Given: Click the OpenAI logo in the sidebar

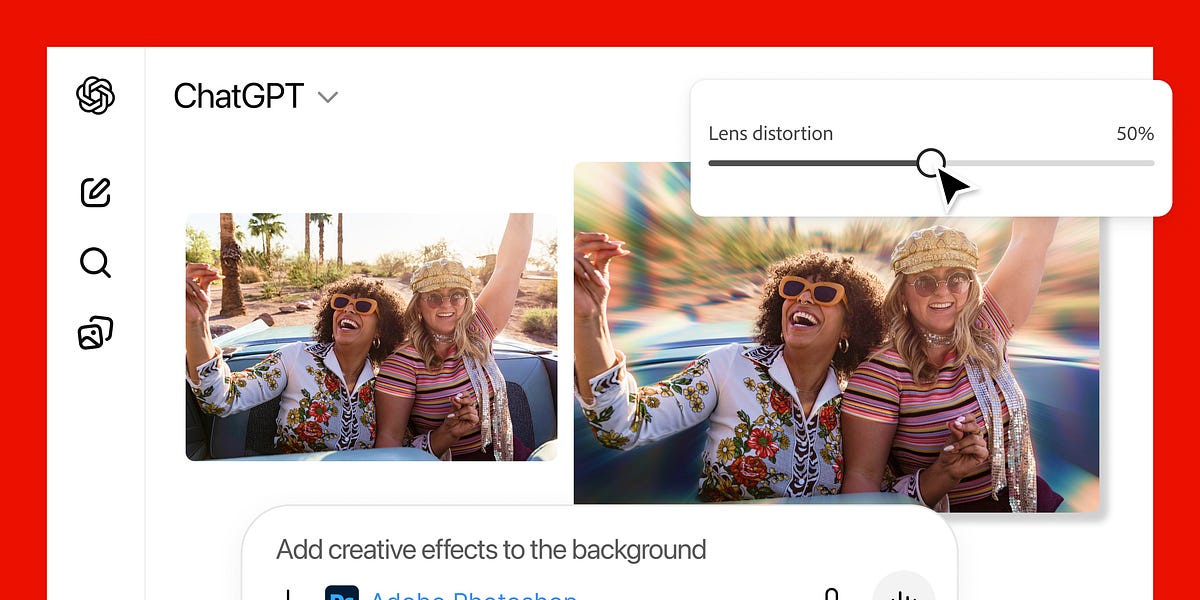Looking at the screenshot, I should tap(96, 96).
